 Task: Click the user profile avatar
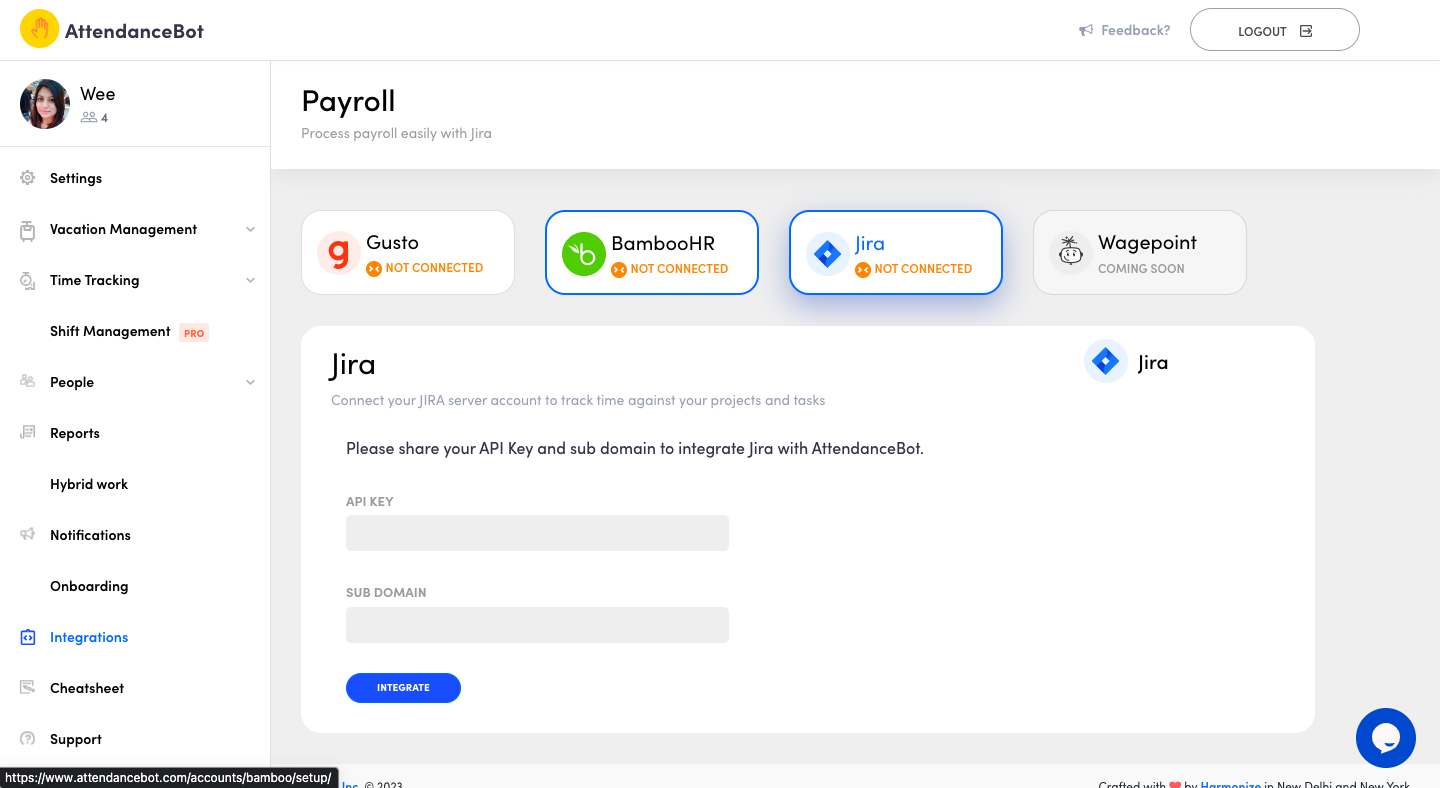click(45, 104)
